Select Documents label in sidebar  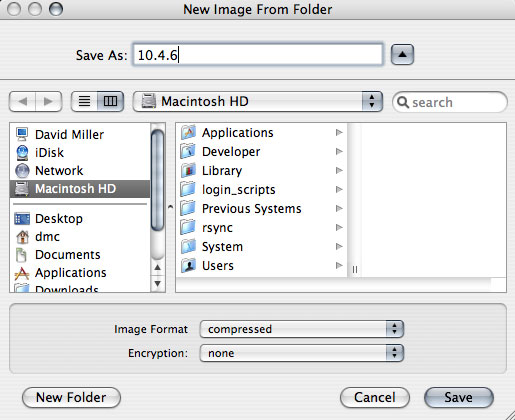pos(68,255)
